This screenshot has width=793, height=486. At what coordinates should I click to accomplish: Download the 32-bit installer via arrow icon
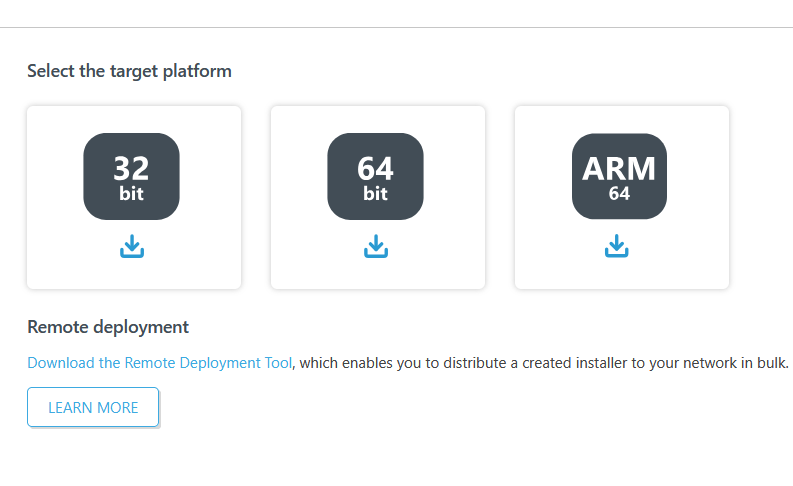click(x=132, y=246)
